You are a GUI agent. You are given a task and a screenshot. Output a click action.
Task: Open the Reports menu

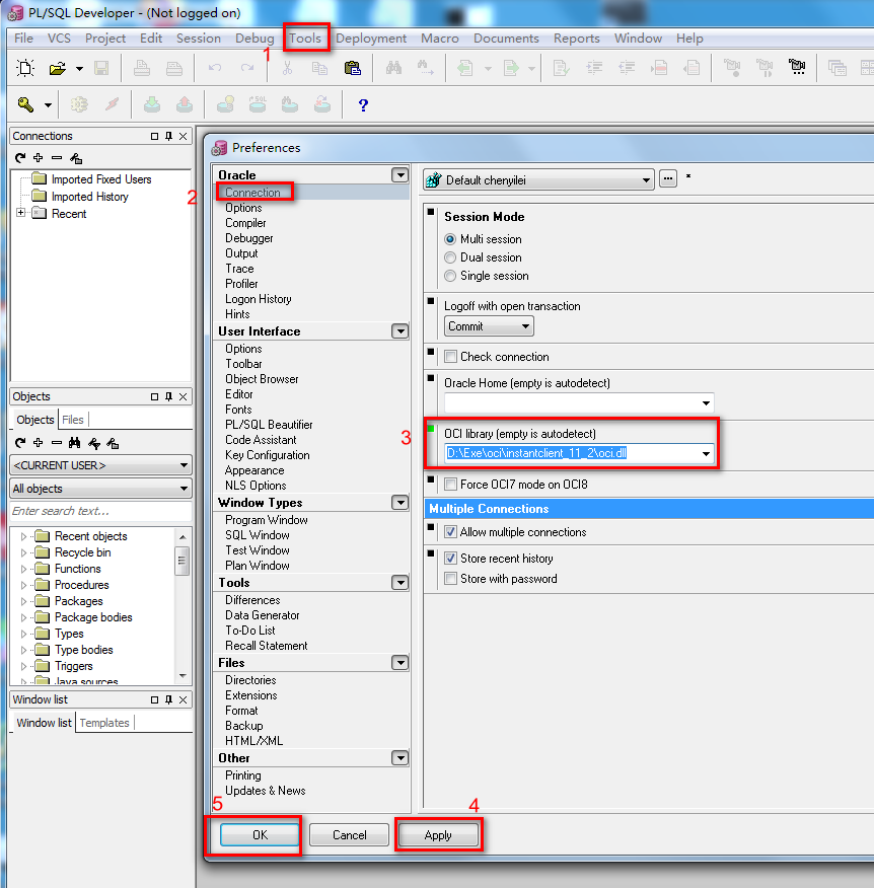point(577,39)
